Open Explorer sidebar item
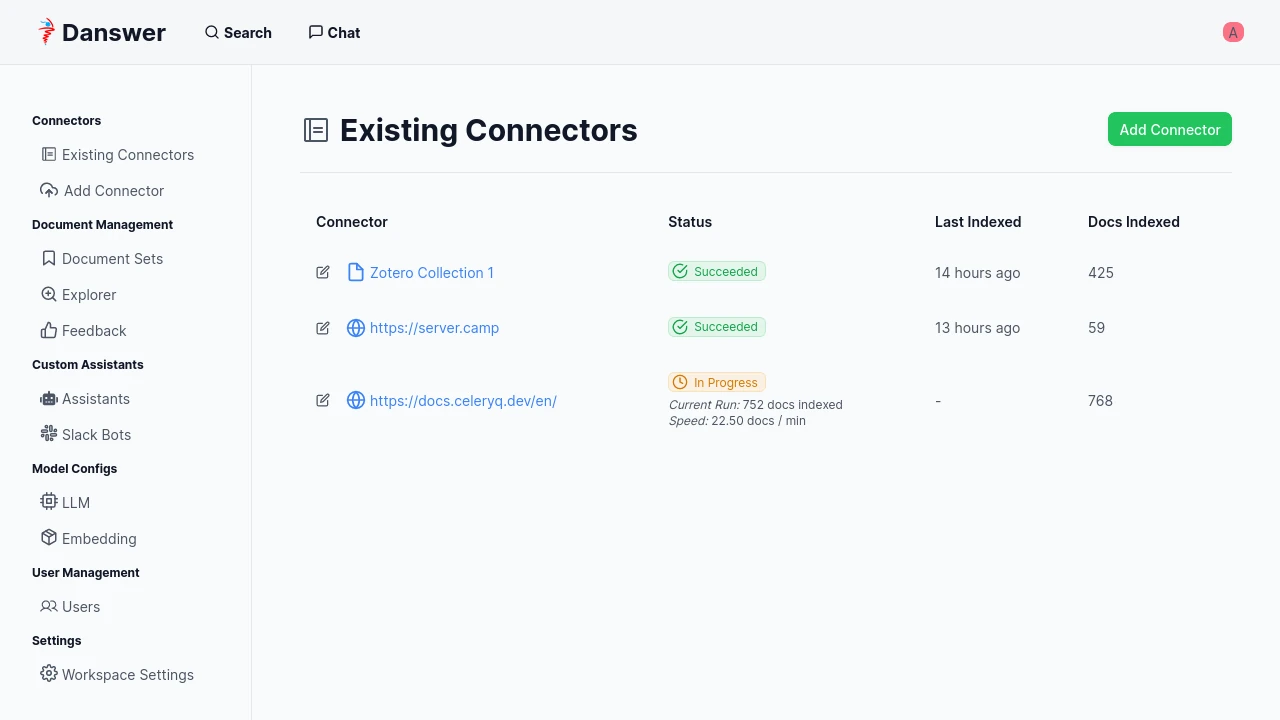1280x720 pixels. click(x=79, y=294)
